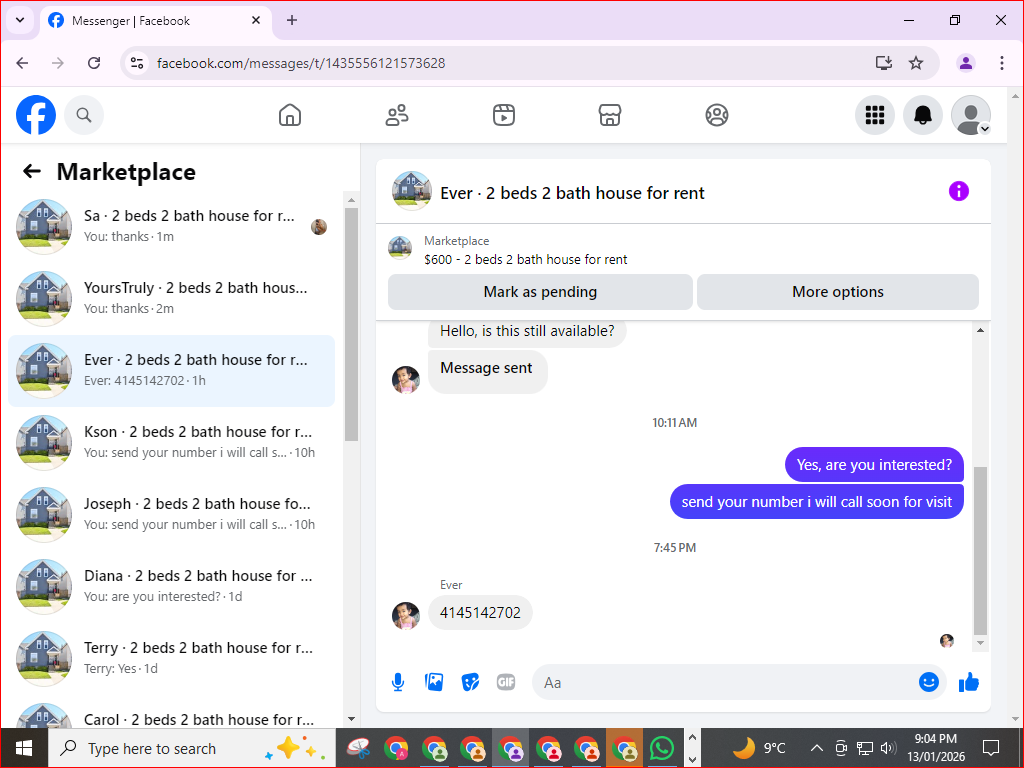Screen dimensions: 1024x768
Task: Click back arrow beside Marketplace heading
Action: (x=32, y=172)
